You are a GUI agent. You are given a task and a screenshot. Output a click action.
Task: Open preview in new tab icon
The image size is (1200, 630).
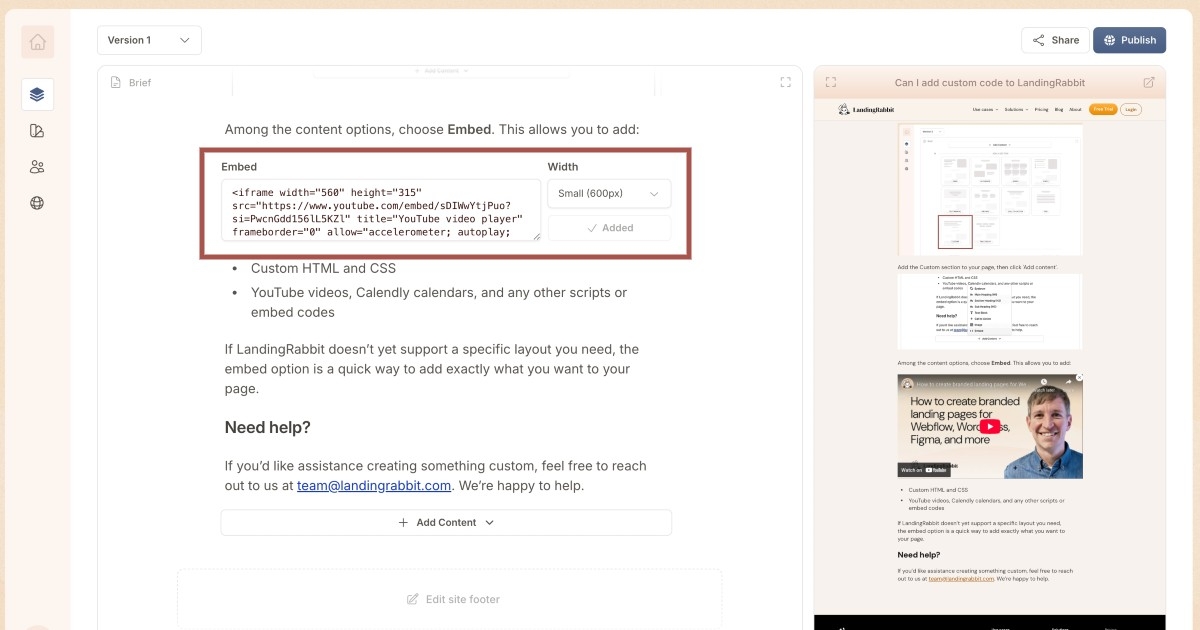pos(1149,83)
